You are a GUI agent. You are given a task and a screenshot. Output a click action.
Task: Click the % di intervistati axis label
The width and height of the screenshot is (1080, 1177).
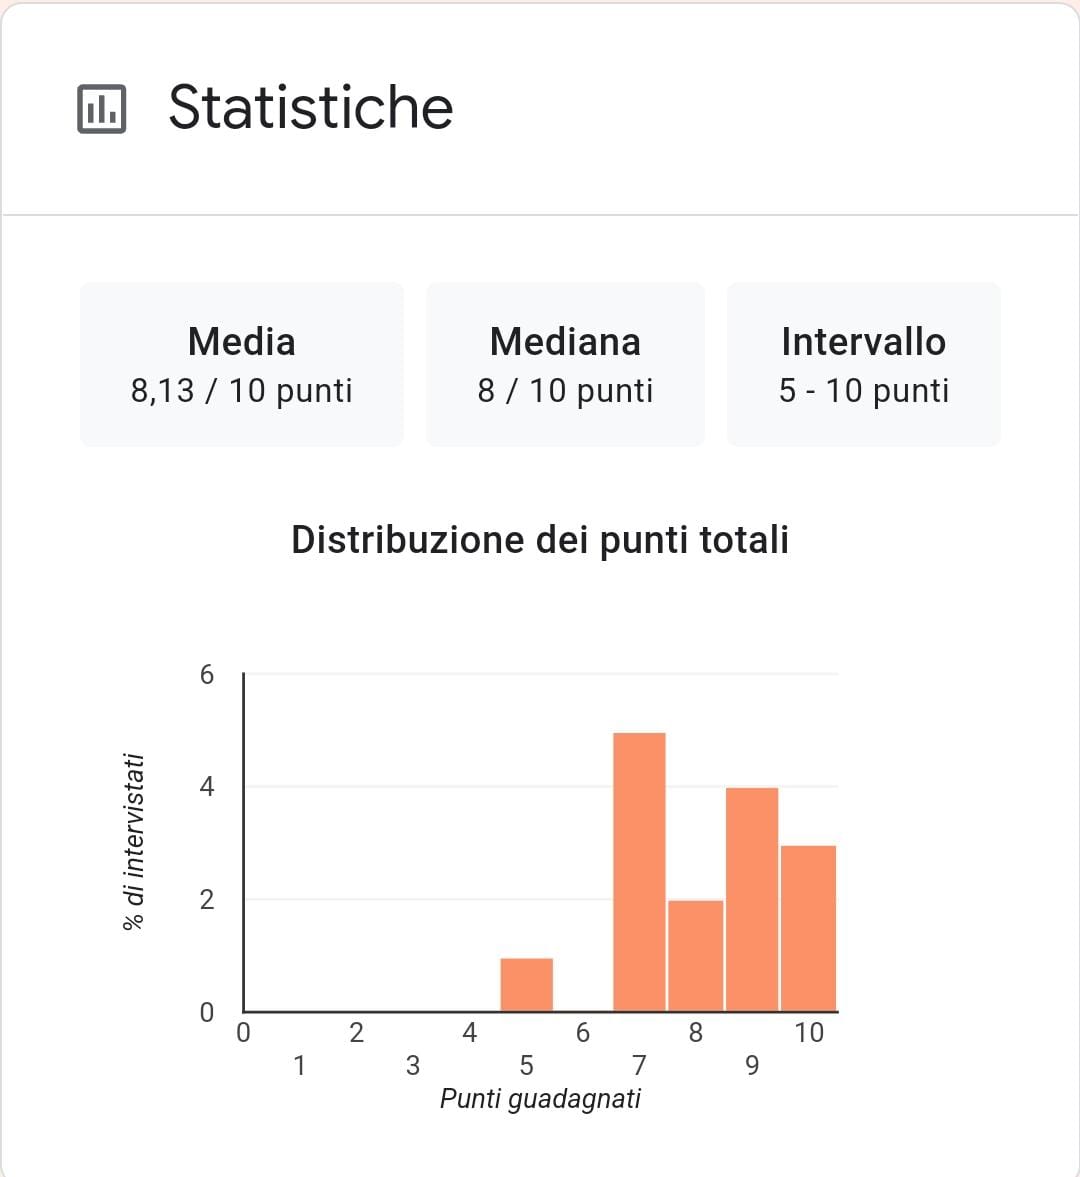(134, 842)
